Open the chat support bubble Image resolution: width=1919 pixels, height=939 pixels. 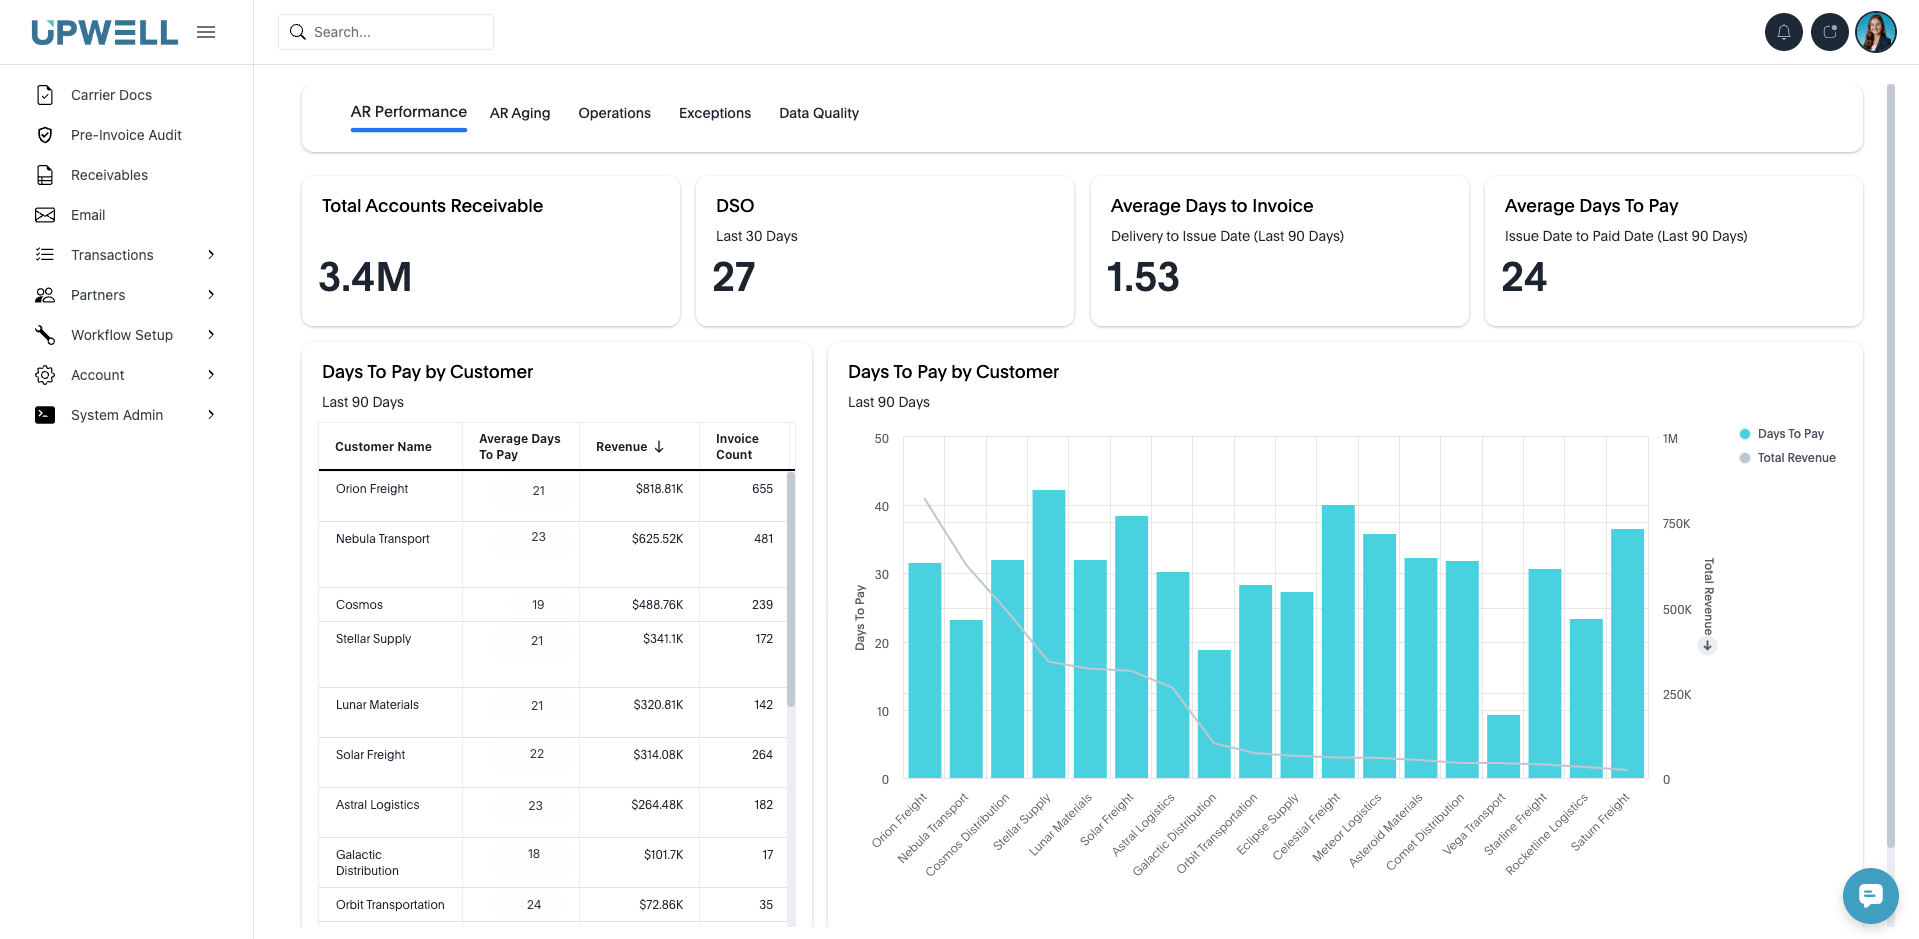[x=1869, y=895]
